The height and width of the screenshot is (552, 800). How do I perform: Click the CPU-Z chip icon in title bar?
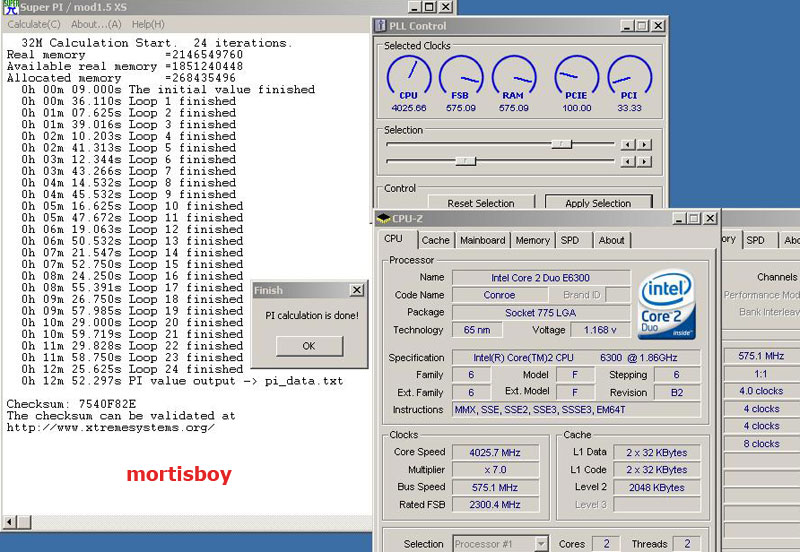tap(383, 218)
